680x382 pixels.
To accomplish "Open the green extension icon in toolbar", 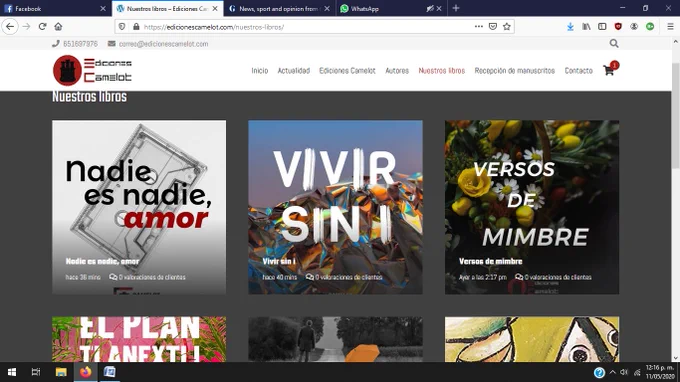I will click(650, 27).
